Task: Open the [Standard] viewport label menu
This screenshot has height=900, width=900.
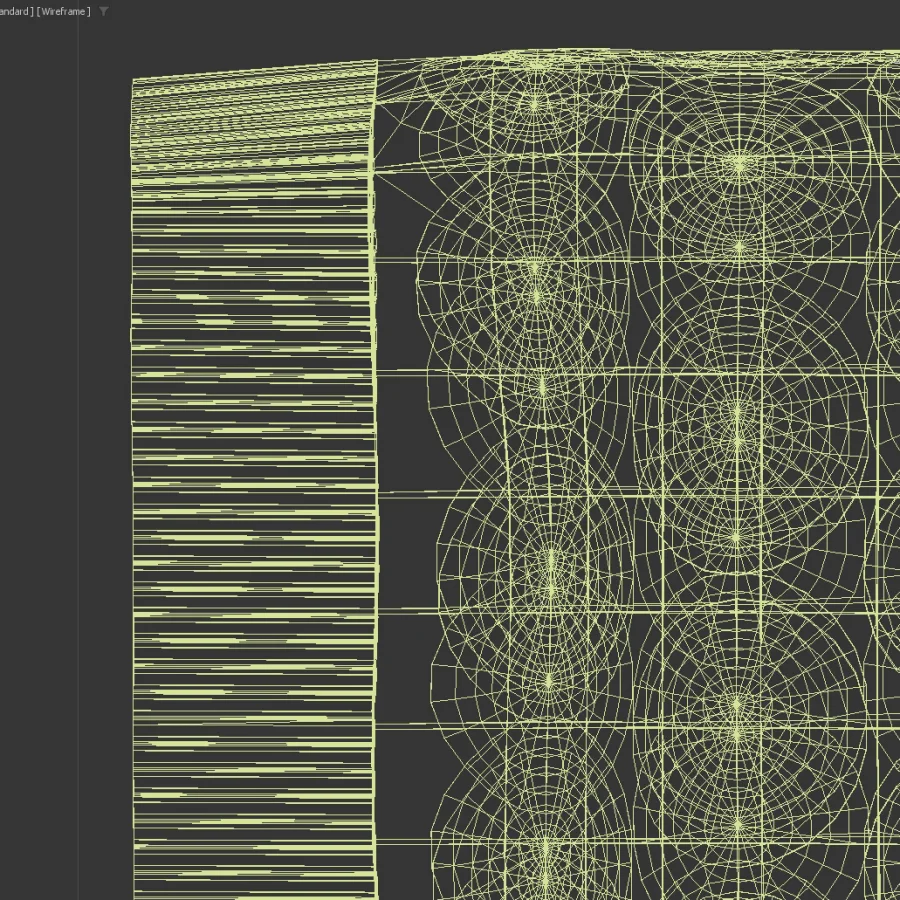Action: click(14, 11)
